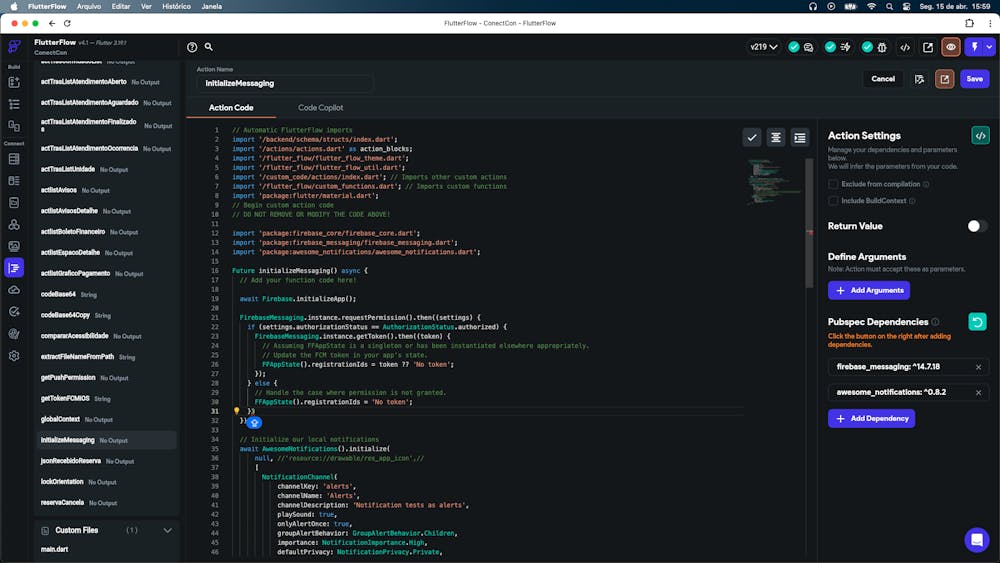The width and height of the screenshot is (1000, 563).
Task: Click the Action Name input field
Action: coord(285,83)
